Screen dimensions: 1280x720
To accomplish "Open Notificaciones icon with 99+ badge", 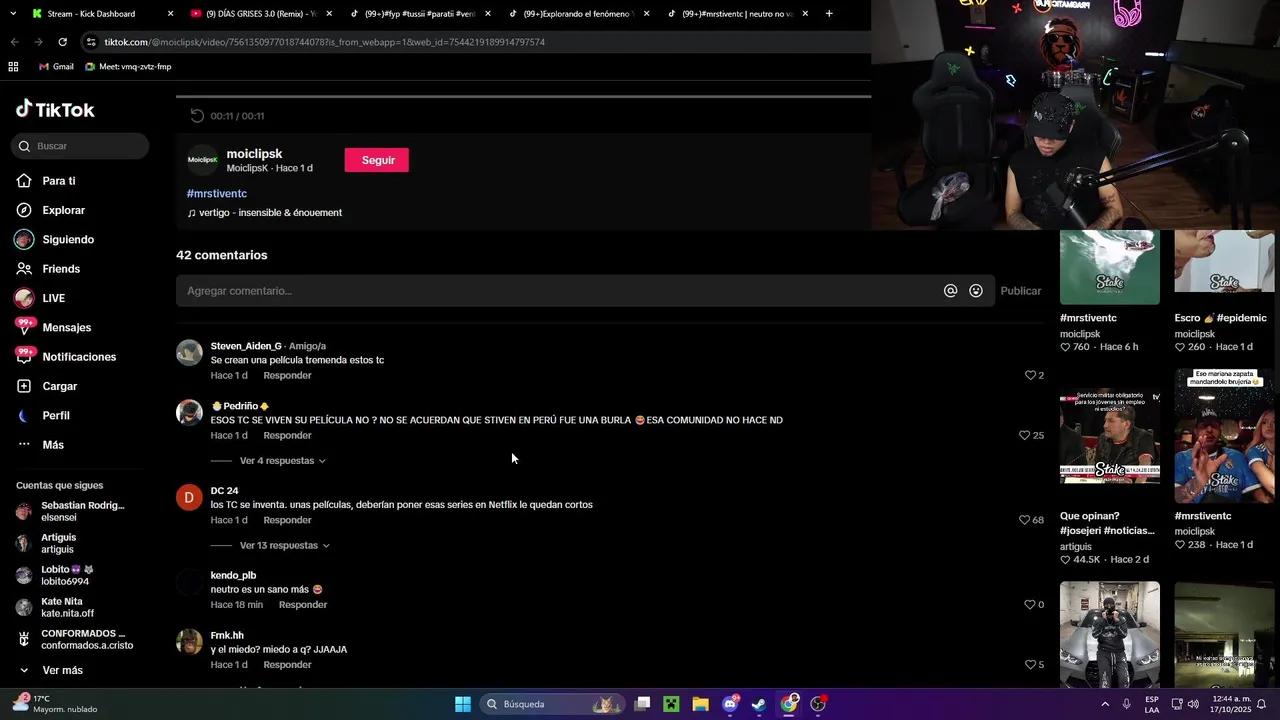I will pos(24,356).
